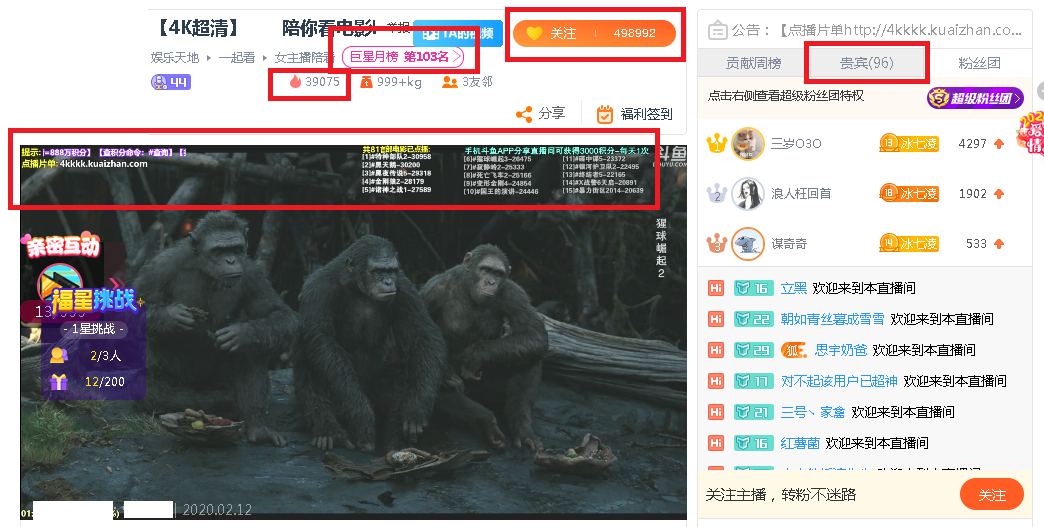Viewport: 1044px width, 527px height.
Task: Click 冰七凌 fan badge level 13
Action: pyautogui.click(x=909, y=144)
